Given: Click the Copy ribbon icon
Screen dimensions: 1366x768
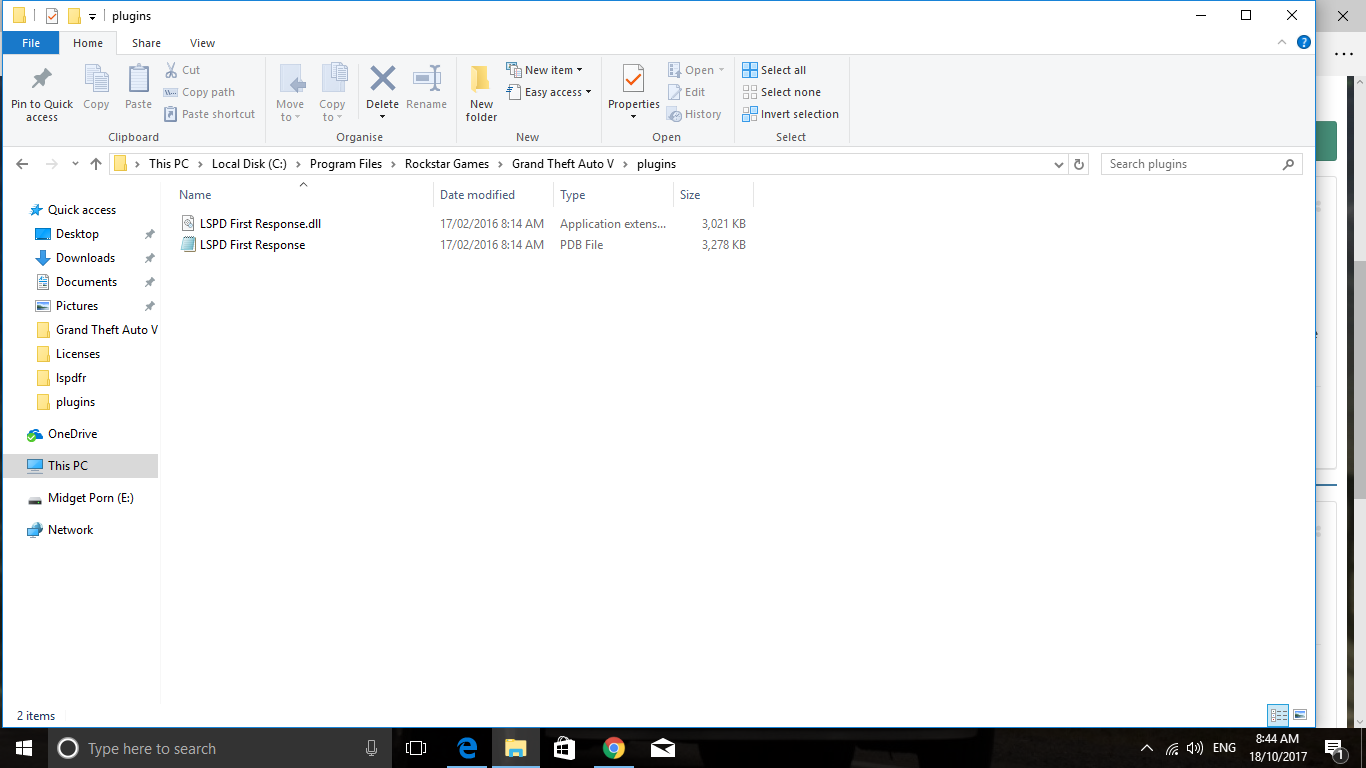Looking at the screenshot, I should click(x=96, y=79).
